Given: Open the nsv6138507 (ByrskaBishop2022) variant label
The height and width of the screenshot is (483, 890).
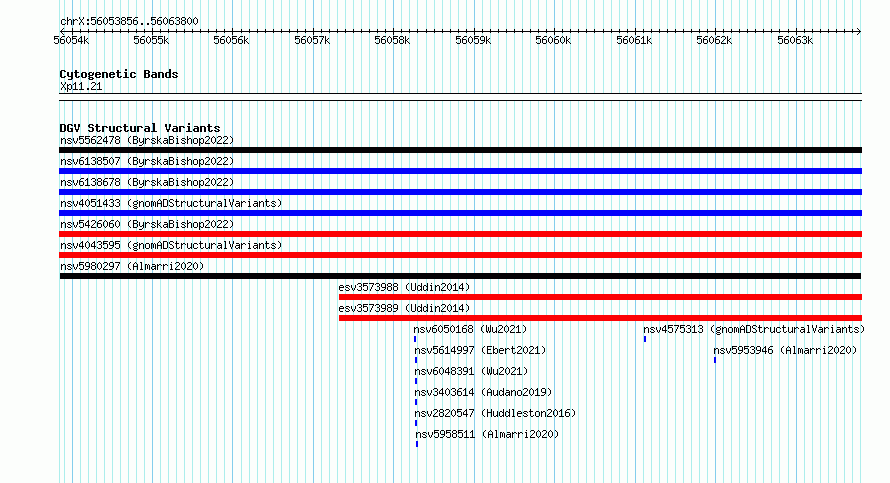Looking at the screenshot, I should [x=147, y=162].
